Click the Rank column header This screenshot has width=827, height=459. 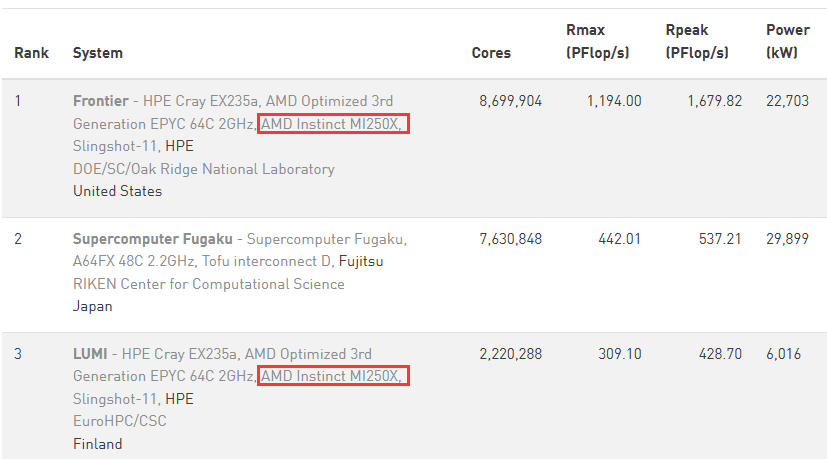[32, 53]
